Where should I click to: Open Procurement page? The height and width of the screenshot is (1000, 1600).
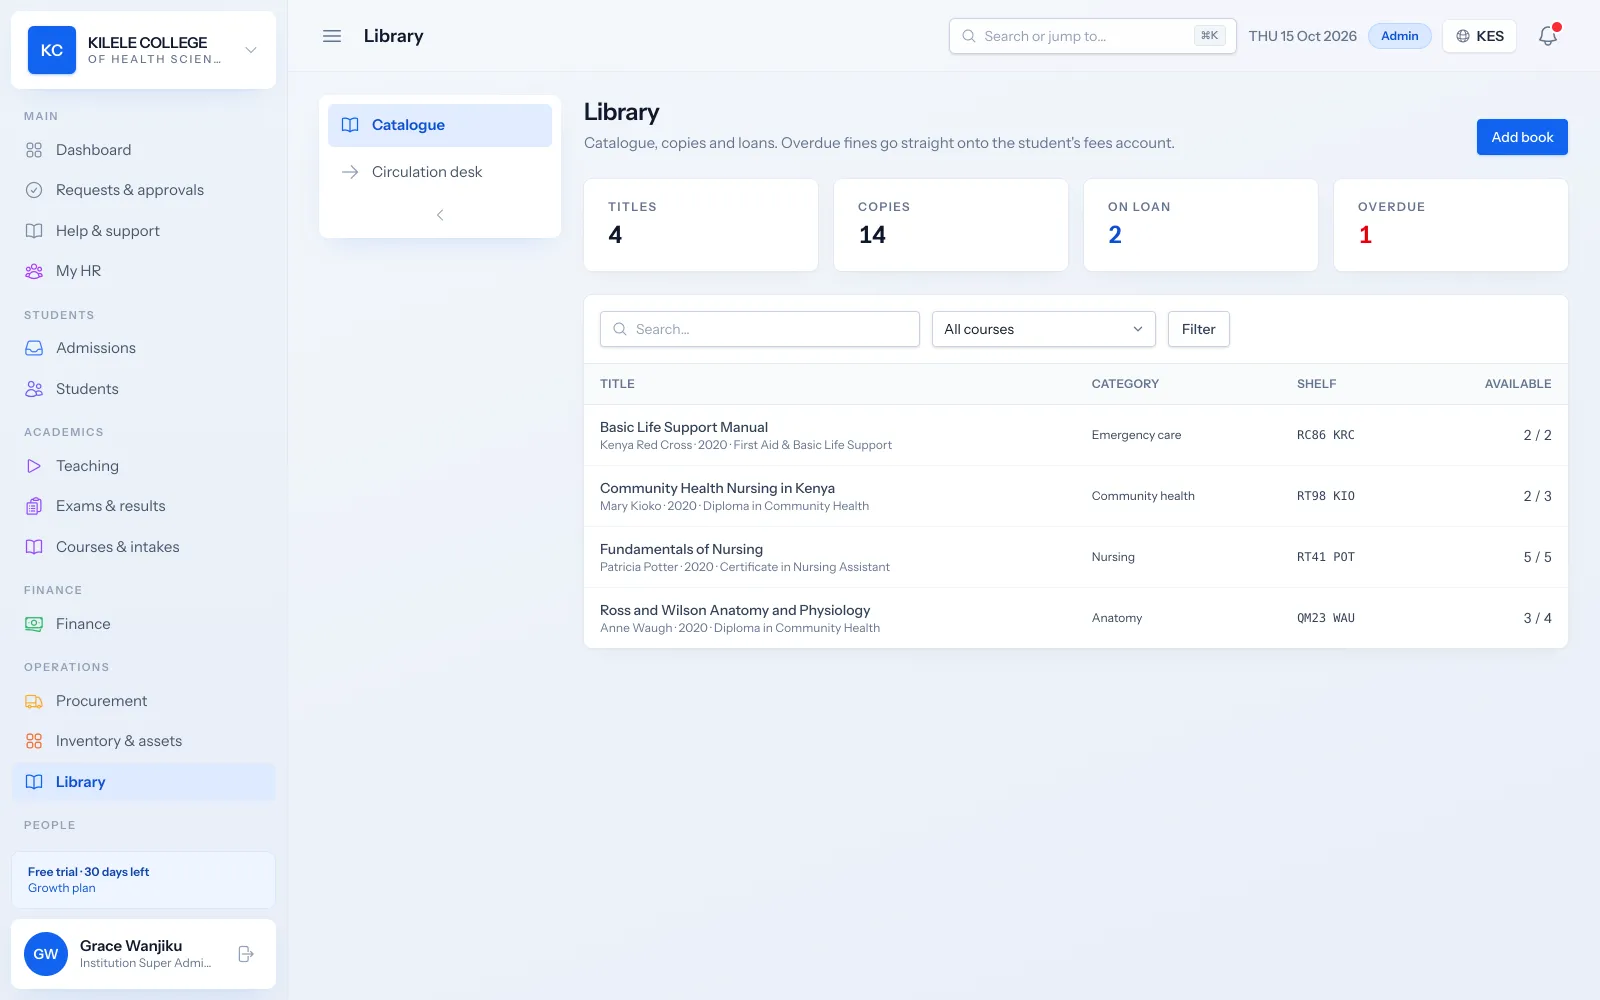[143, 701]
